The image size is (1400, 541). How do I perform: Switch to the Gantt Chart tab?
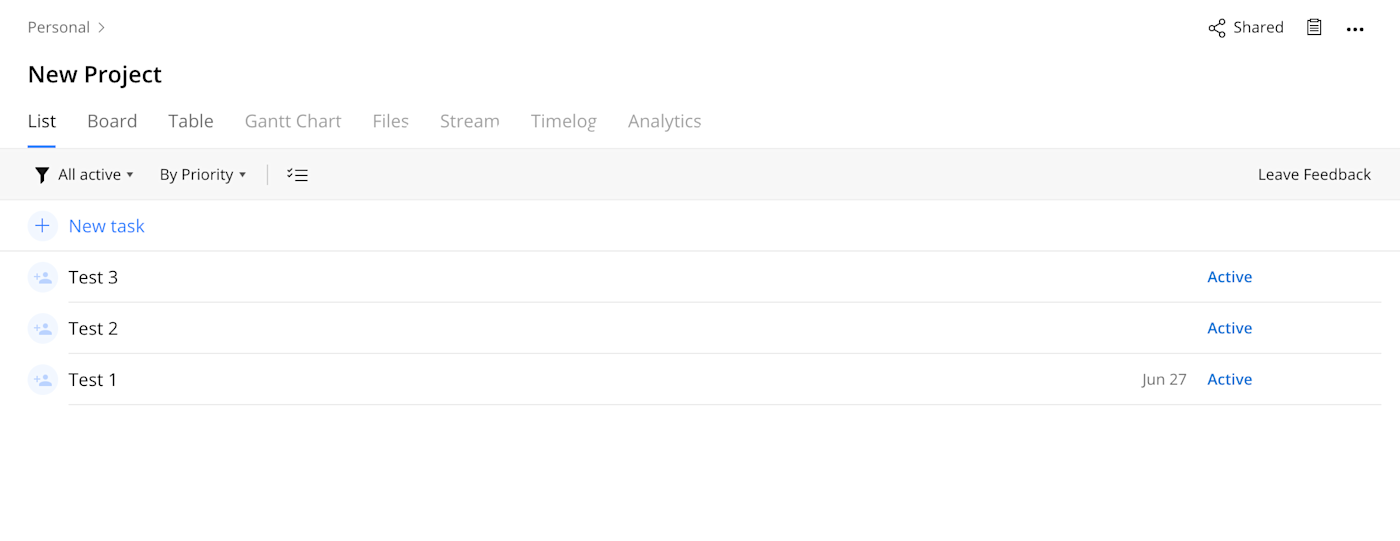(x=293, y=121)
